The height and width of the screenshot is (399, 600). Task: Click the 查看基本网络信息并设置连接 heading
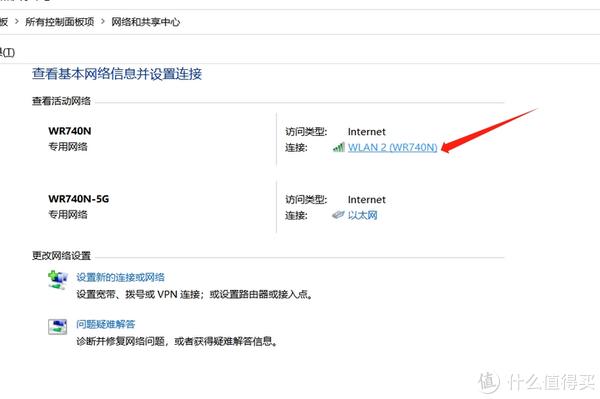pyautogui.click(x=117, y=73)
